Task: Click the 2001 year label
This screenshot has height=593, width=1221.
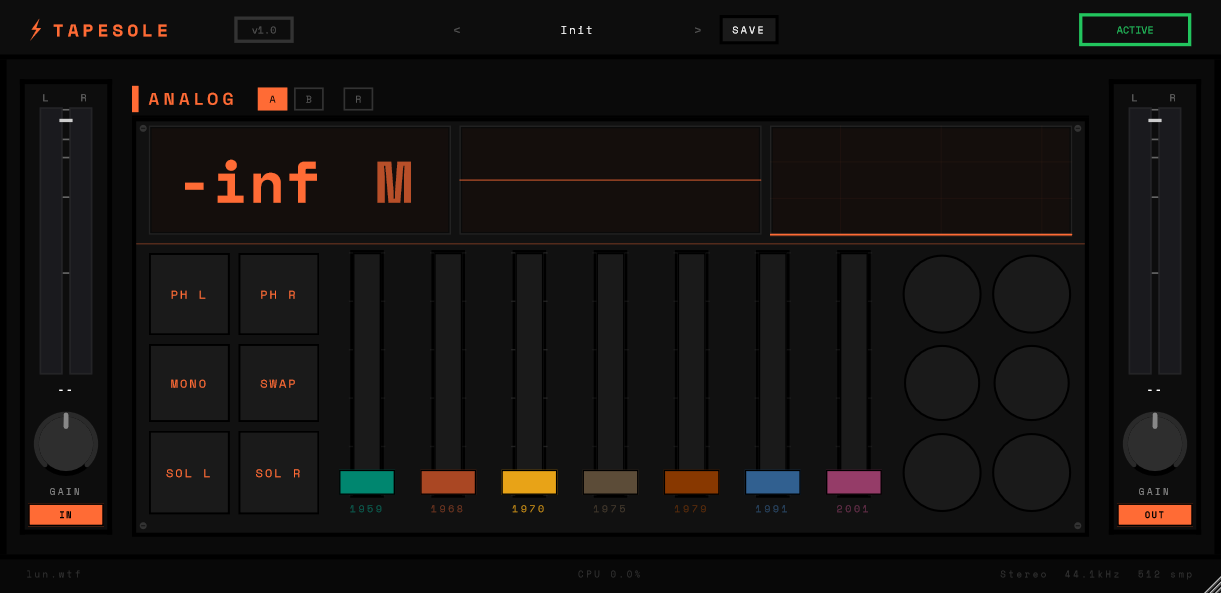Action: 854,509
